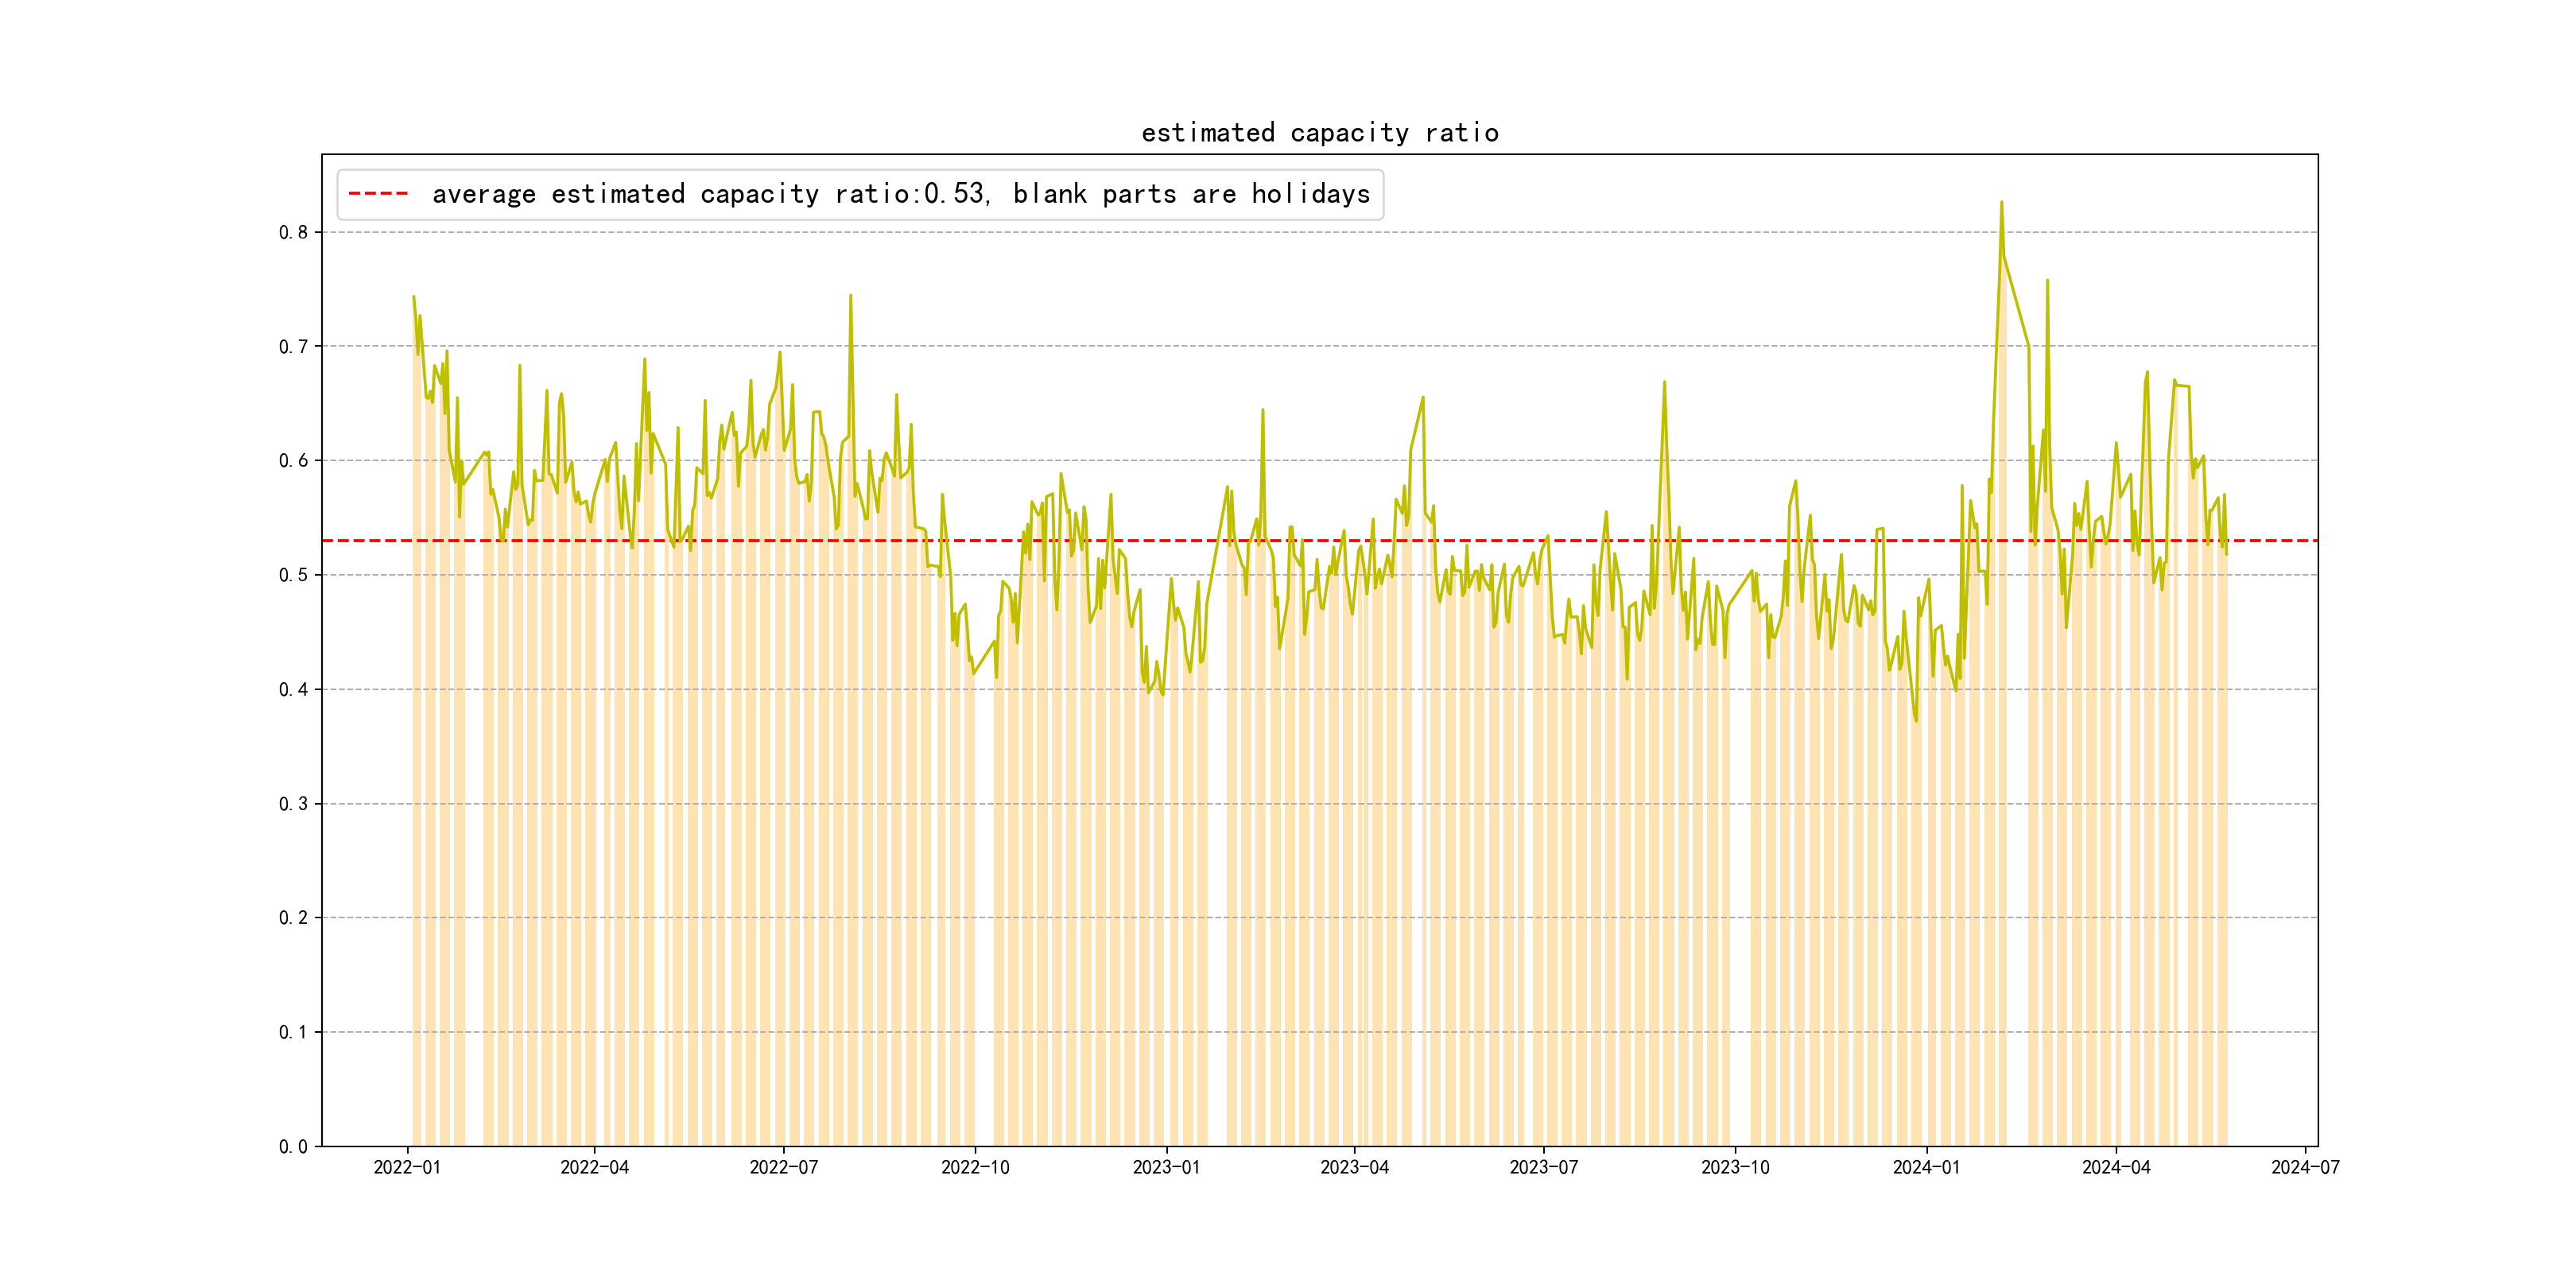
Task: Select the 2022-10 x-axis tick label
Action: pyautogui.click(x=975, y=1167)
